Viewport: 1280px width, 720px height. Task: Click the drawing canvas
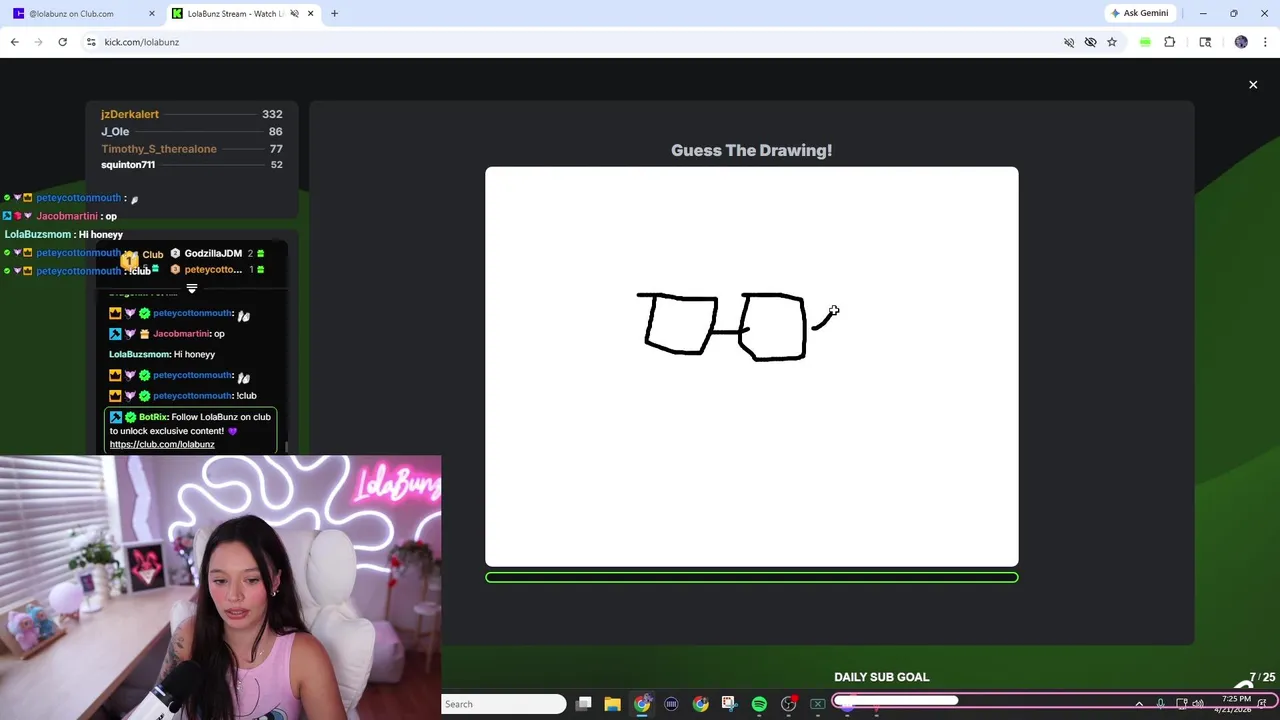(x=752, y=367)
